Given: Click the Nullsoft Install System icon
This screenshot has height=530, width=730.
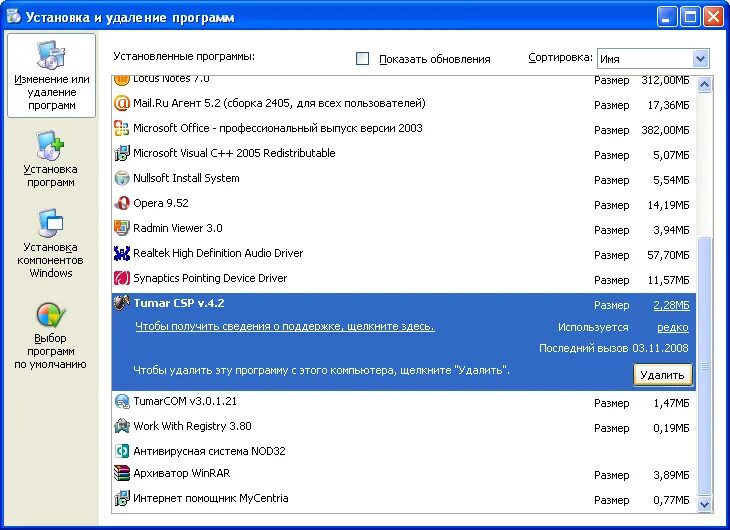Looking at the screenshot, I should [122, 178].
